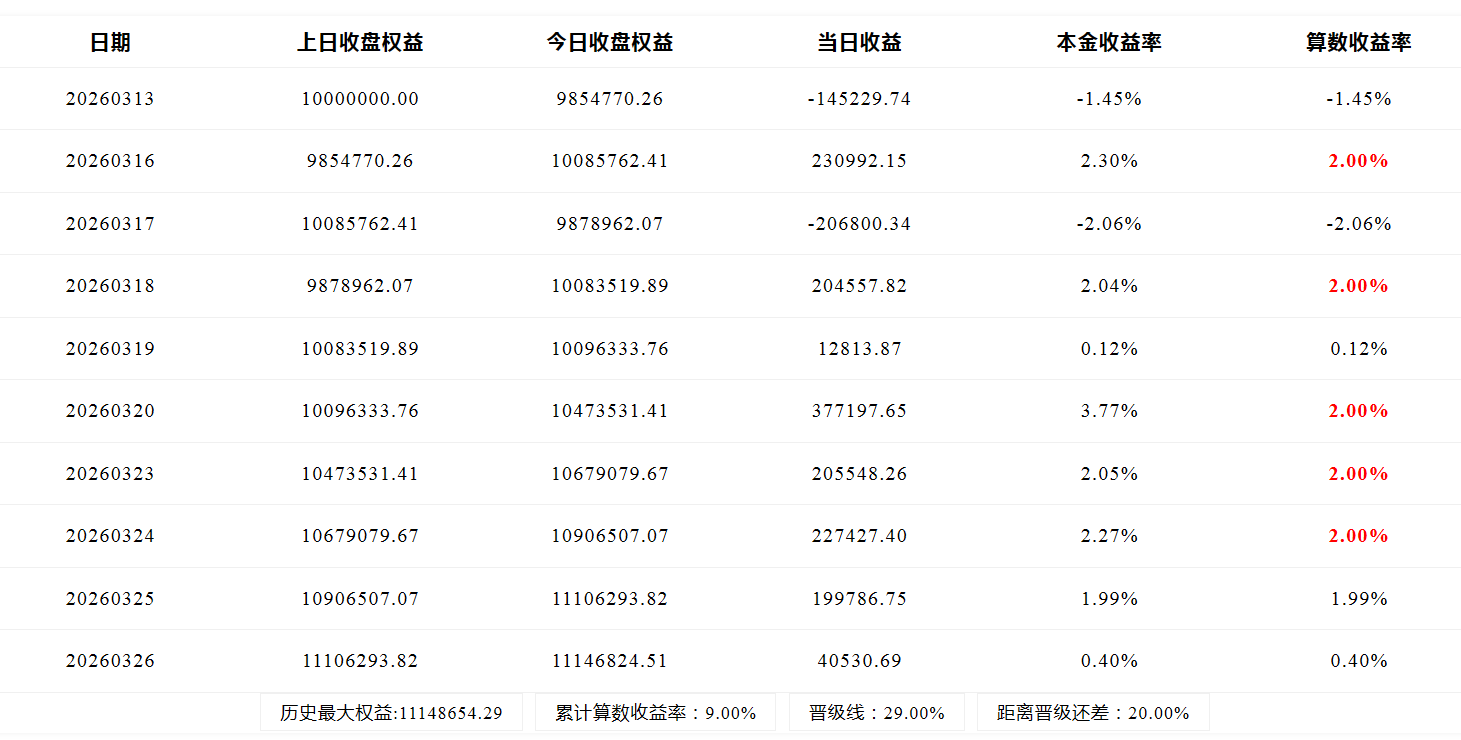1461x740 pixels.
Task: Click the 上日收盘权益 column header
Action: [x=360, y=42]
